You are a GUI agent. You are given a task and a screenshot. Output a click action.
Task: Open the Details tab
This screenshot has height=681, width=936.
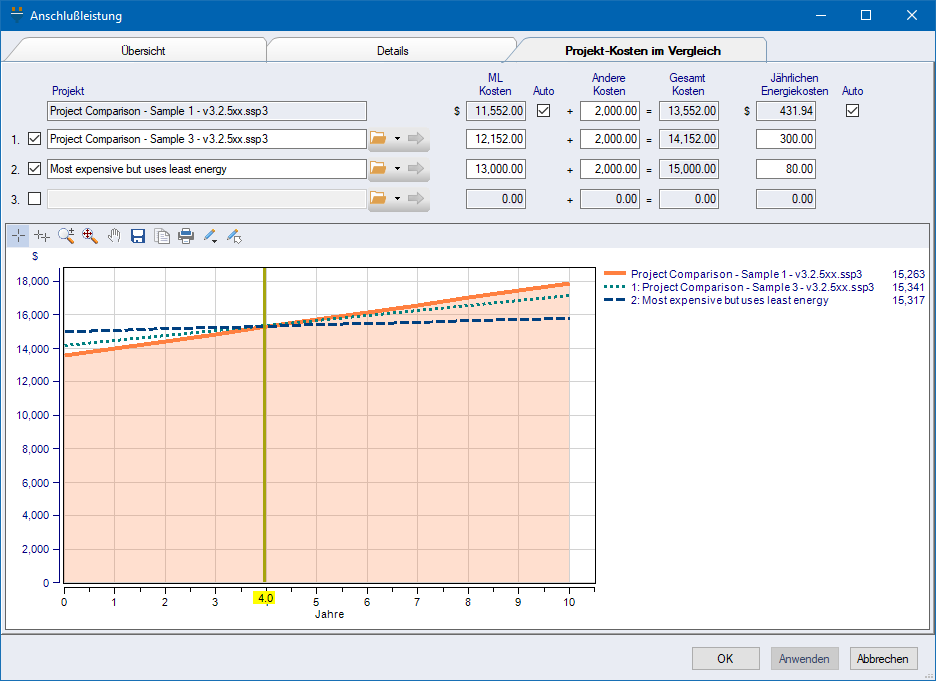(392, 50)
